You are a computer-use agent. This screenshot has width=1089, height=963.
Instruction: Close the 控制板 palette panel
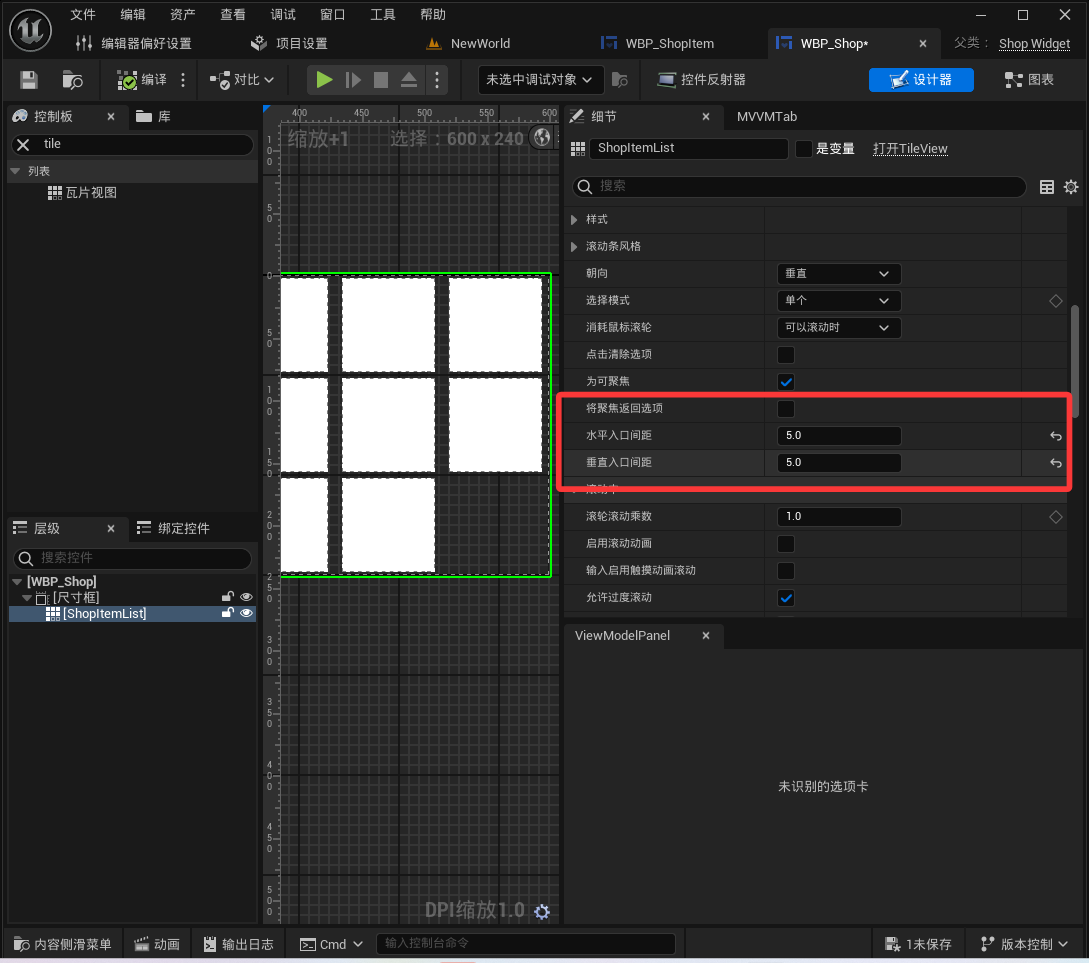pos(111,117)
